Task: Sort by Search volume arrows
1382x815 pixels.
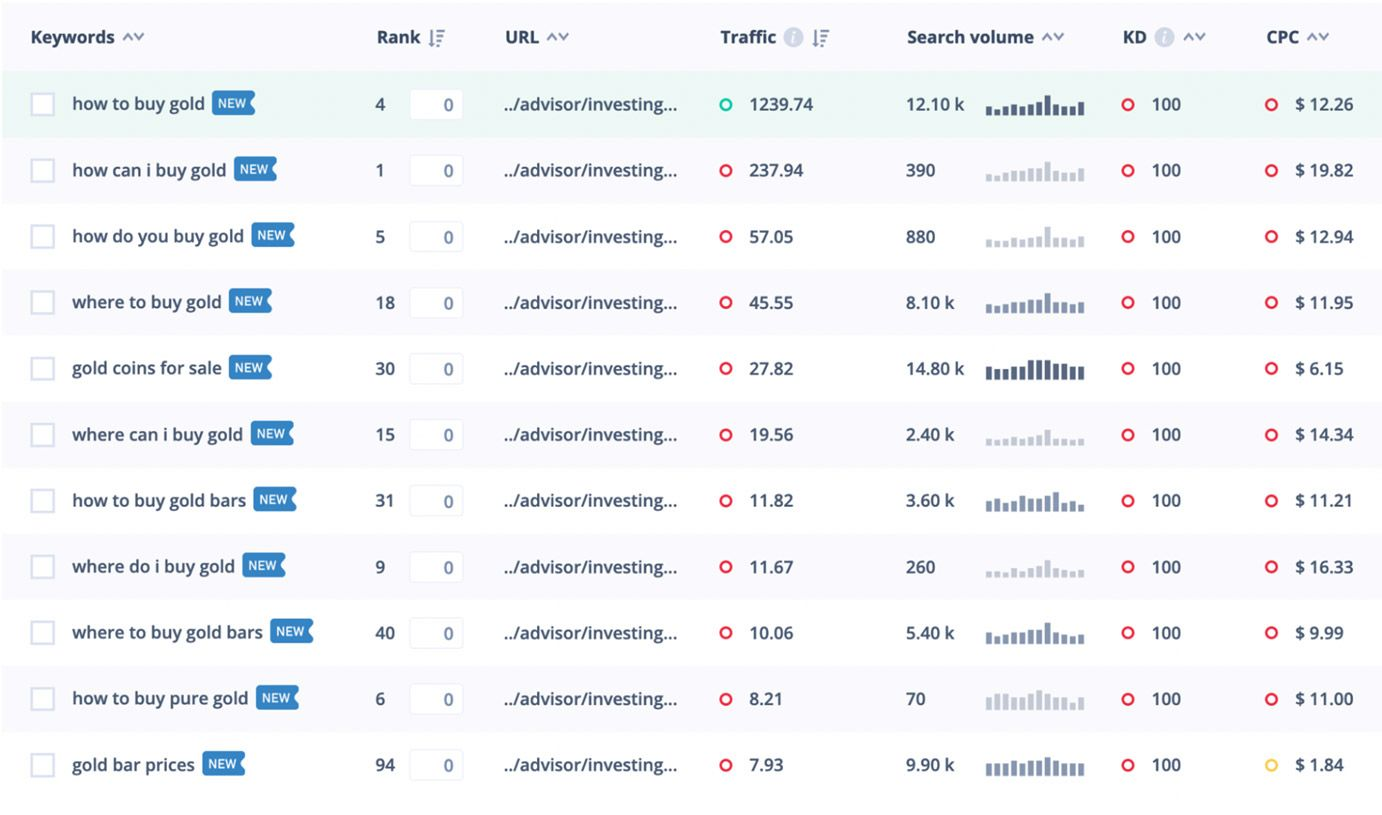Action: pyautogui.click(x=1052, y=37)
